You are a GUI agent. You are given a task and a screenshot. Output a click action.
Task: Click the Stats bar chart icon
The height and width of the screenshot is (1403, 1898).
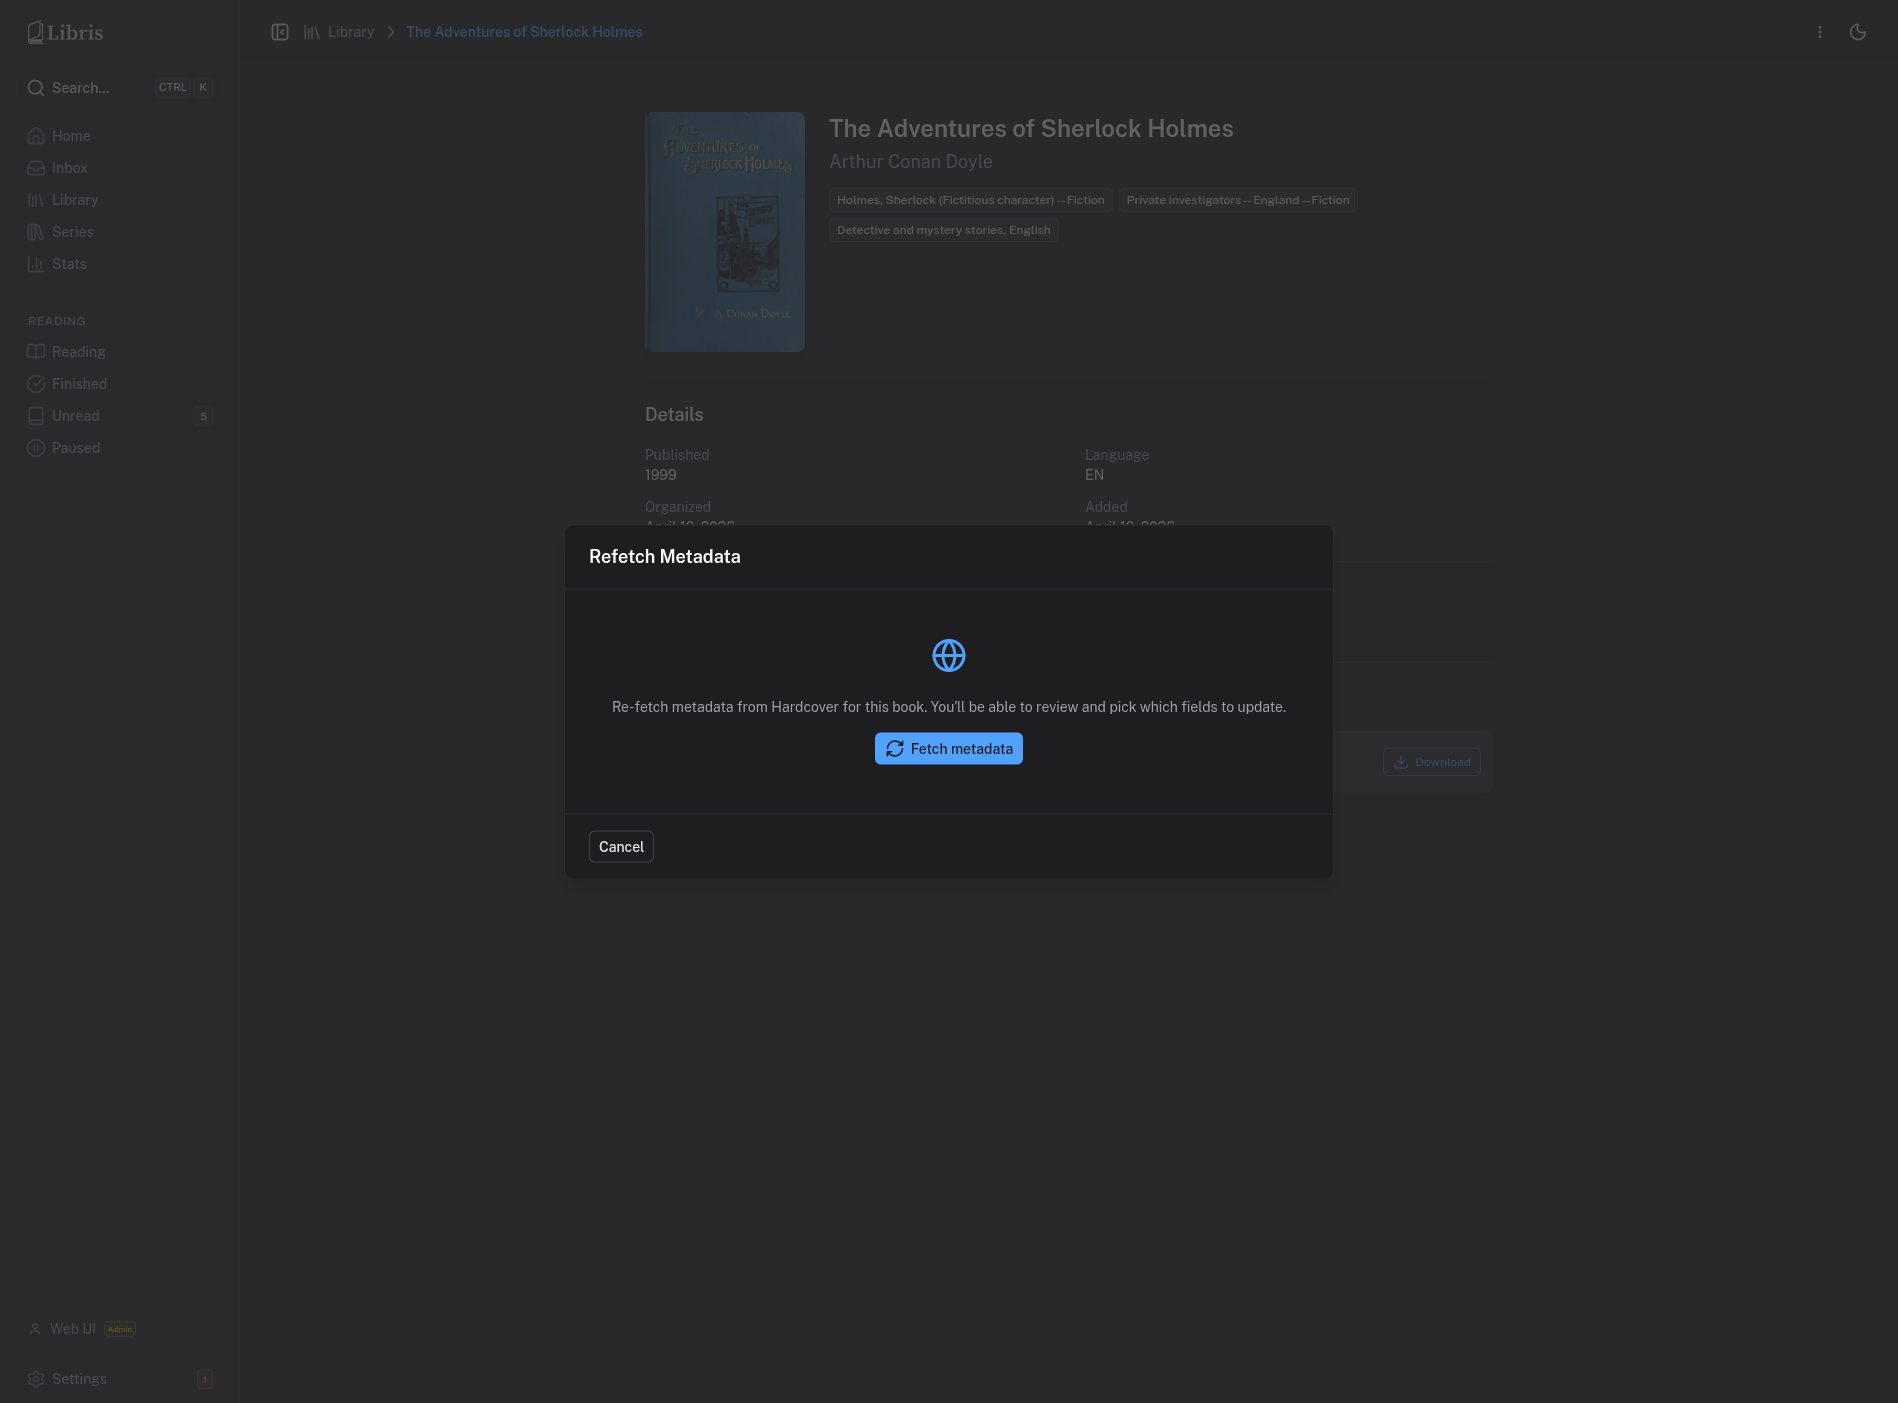(x=36, y=264)
